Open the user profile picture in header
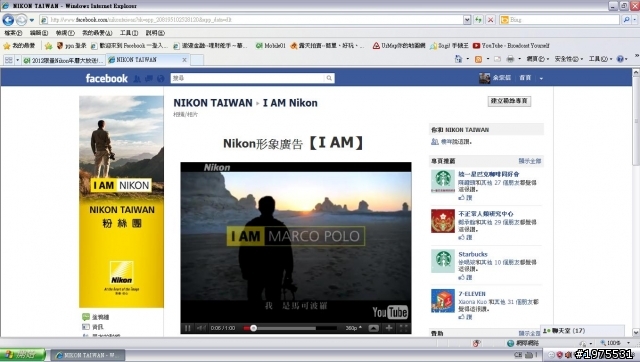This screenshot has height=362, width=640. [484, 78]
